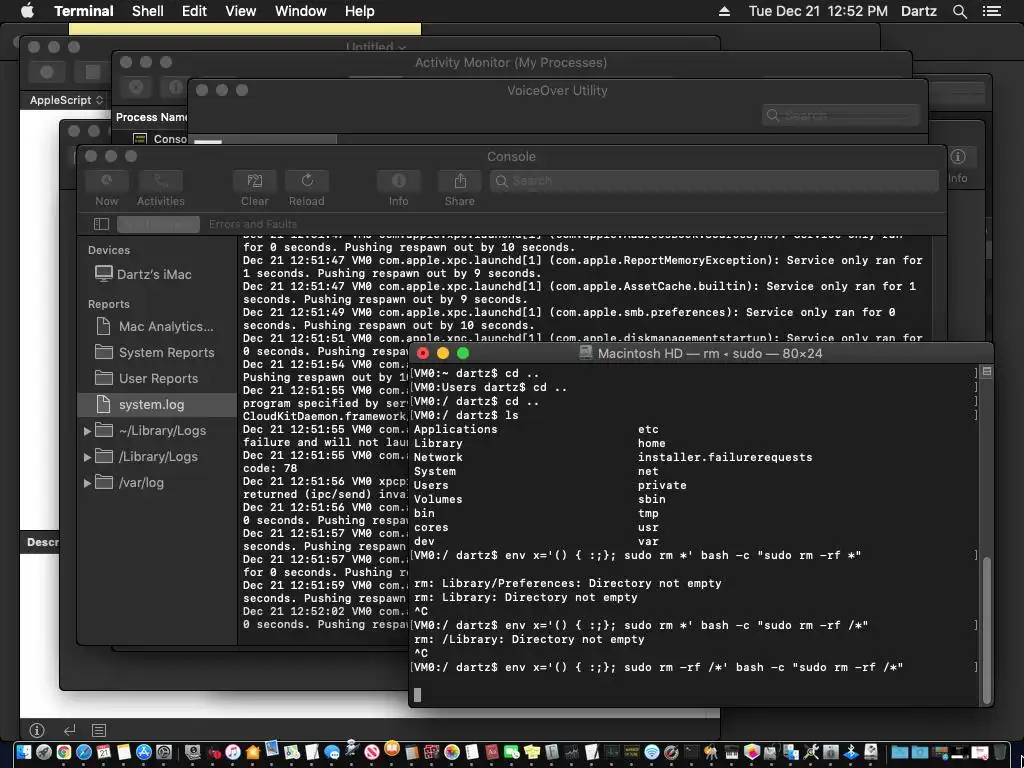Open the AppleScript language dropdown
The width and height of the screenshot is (1024, 768).
(67, 100)
